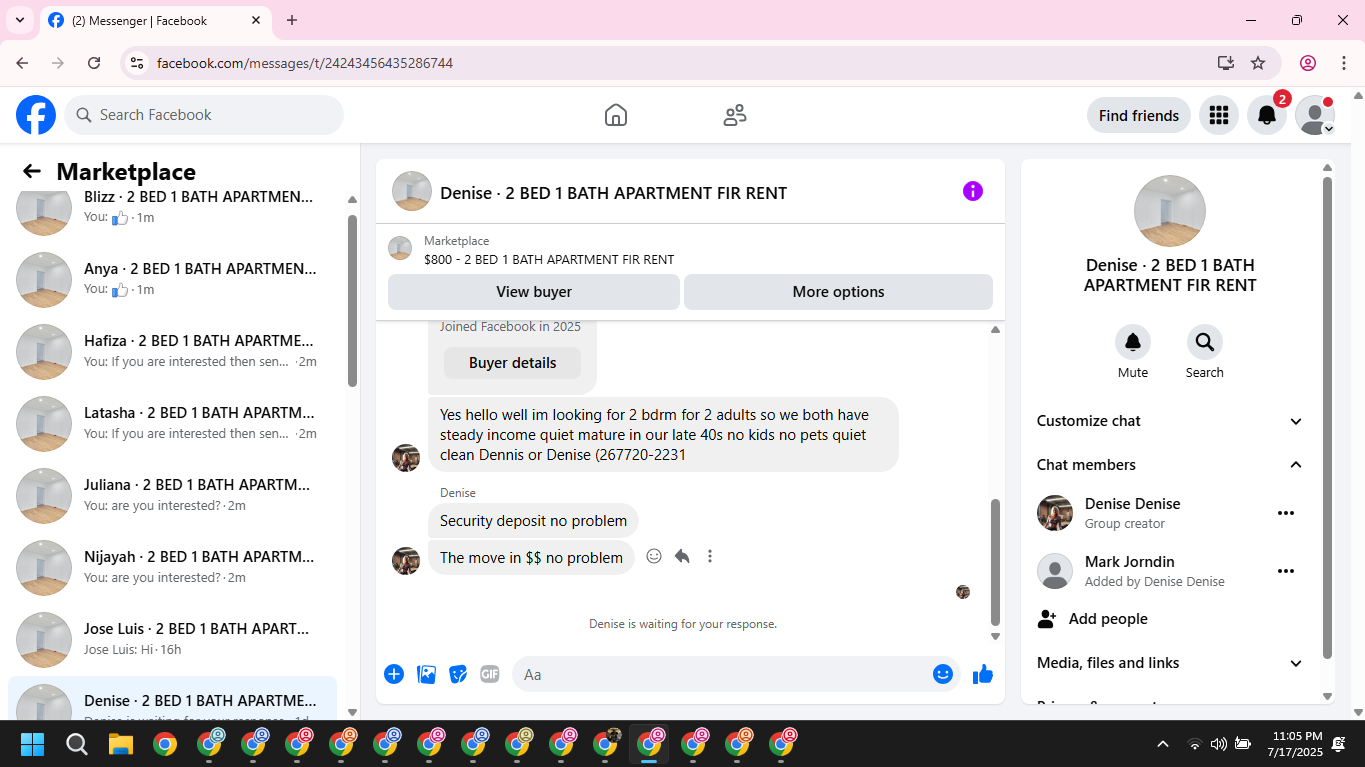This screenshot has height=767, width=1365.
Task: Open more actions plus icon in composer
Action: pyautogui.click(x=394, y=674)
